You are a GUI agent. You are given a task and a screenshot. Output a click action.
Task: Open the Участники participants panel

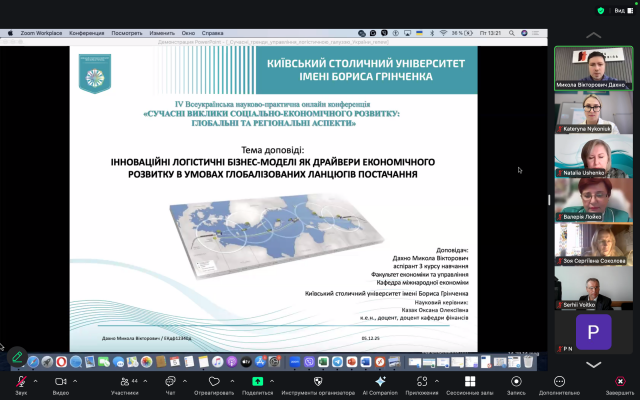125,381
